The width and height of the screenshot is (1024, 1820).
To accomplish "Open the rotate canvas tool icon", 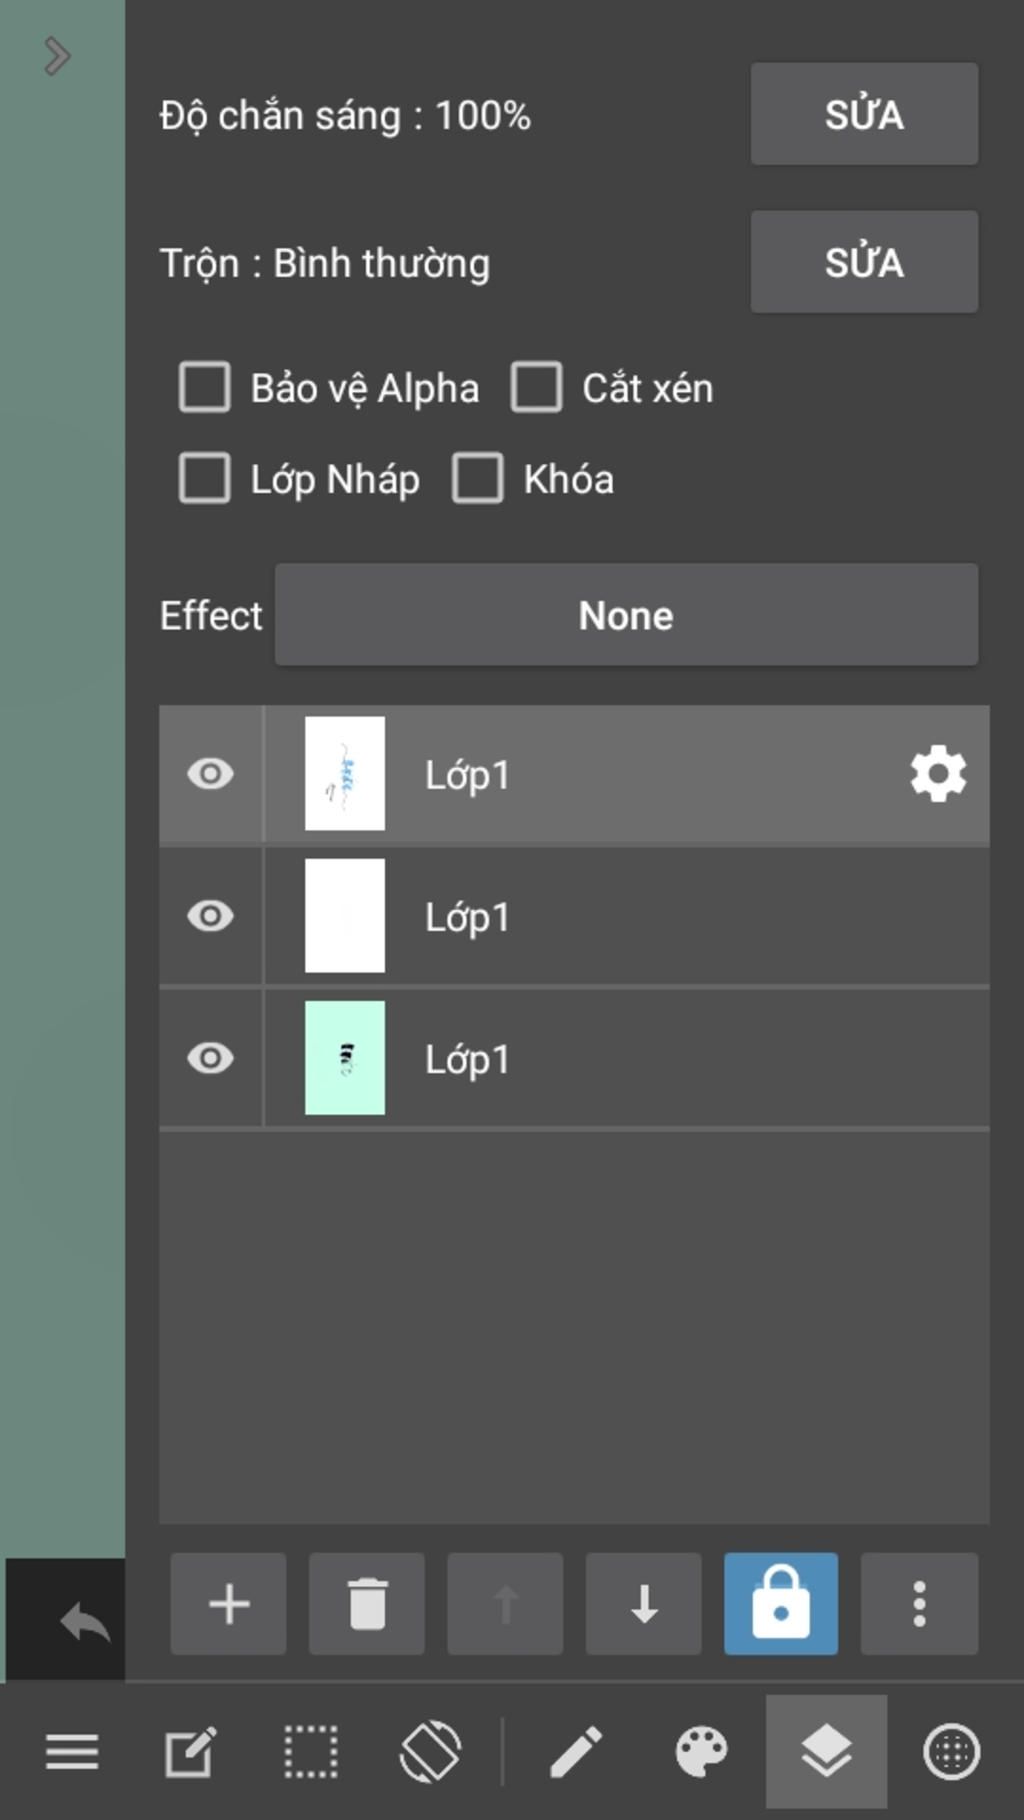I will click(x=430, y=1751).
